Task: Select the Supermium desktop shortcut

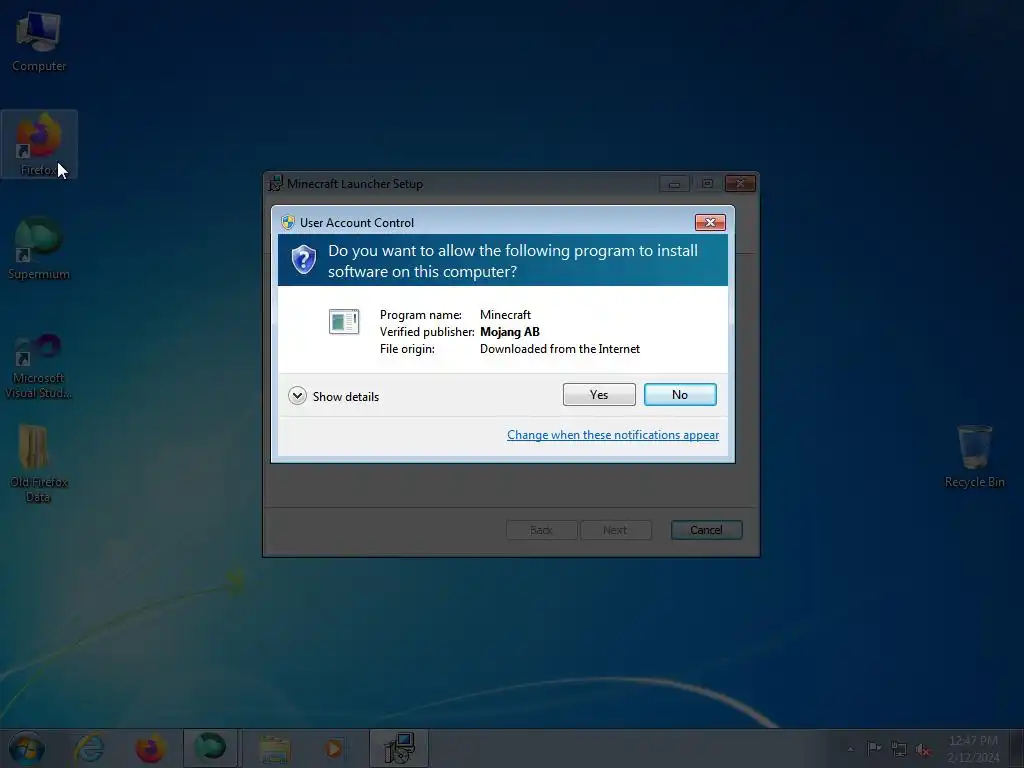Action: [39, 248]
